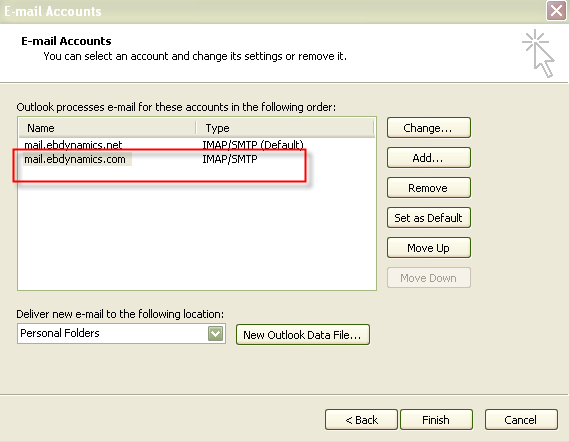The image size is (570, 442).
Task: Click the cursor wizard icon in header
Action: tap(538, 53)
